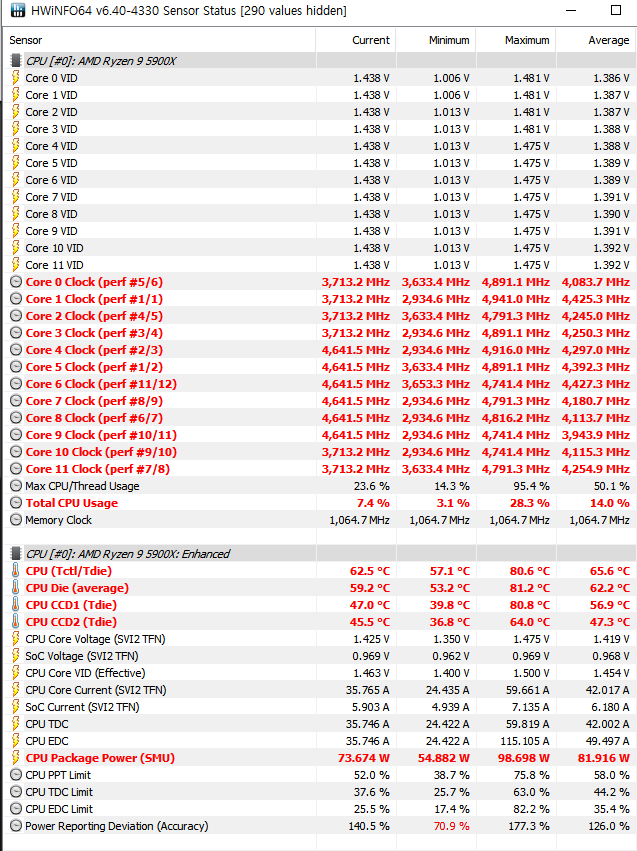Select the CPU EDC Limit row
The height and width of the screenshot is (851, 637).
[59, 809]
